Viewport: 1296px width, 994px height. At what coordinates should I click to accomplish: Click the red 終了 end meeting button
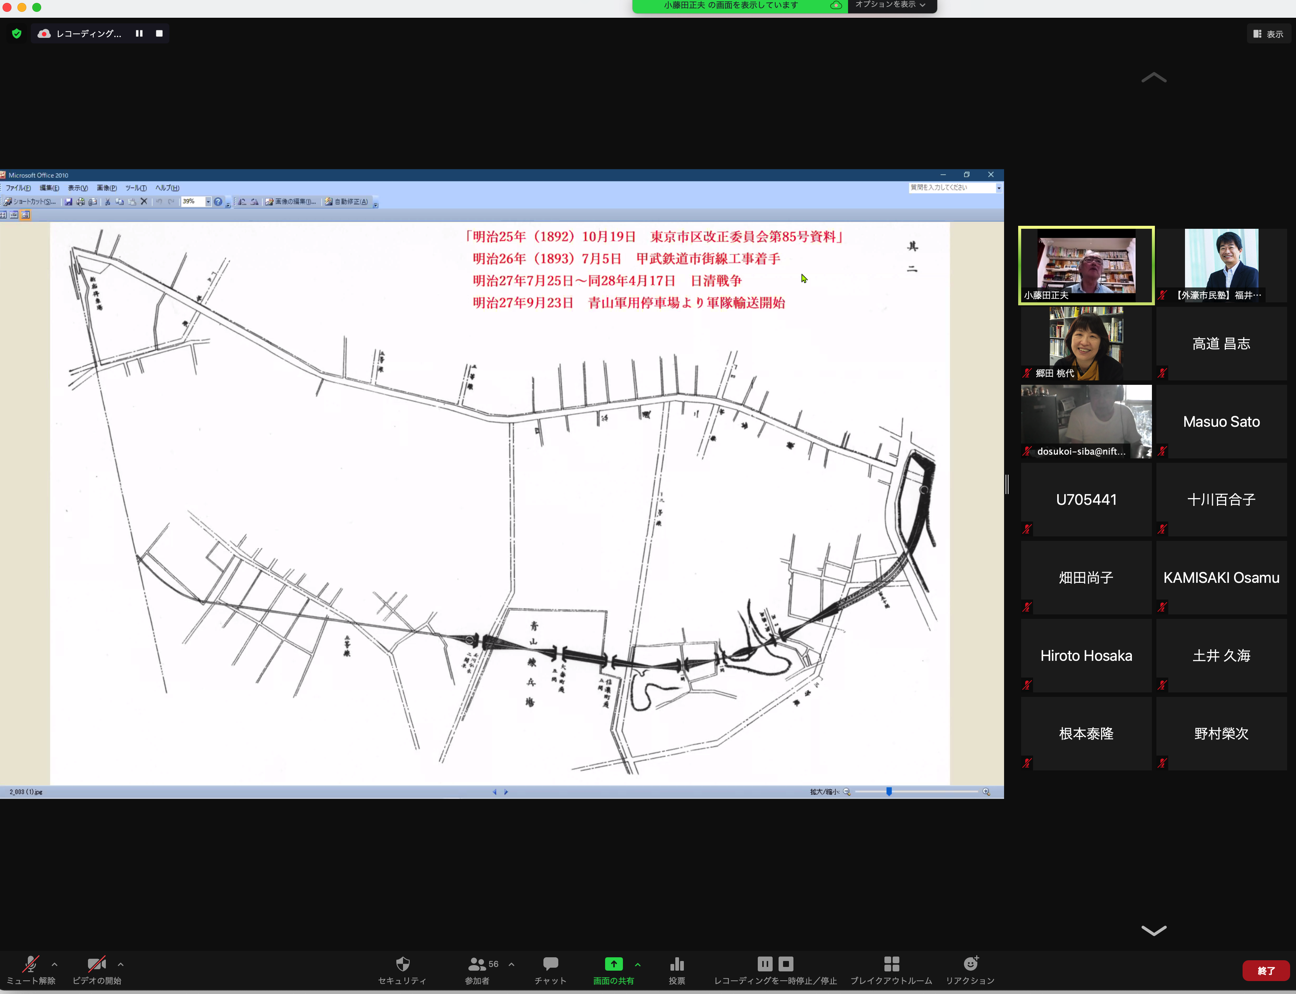coord(1266,970)
